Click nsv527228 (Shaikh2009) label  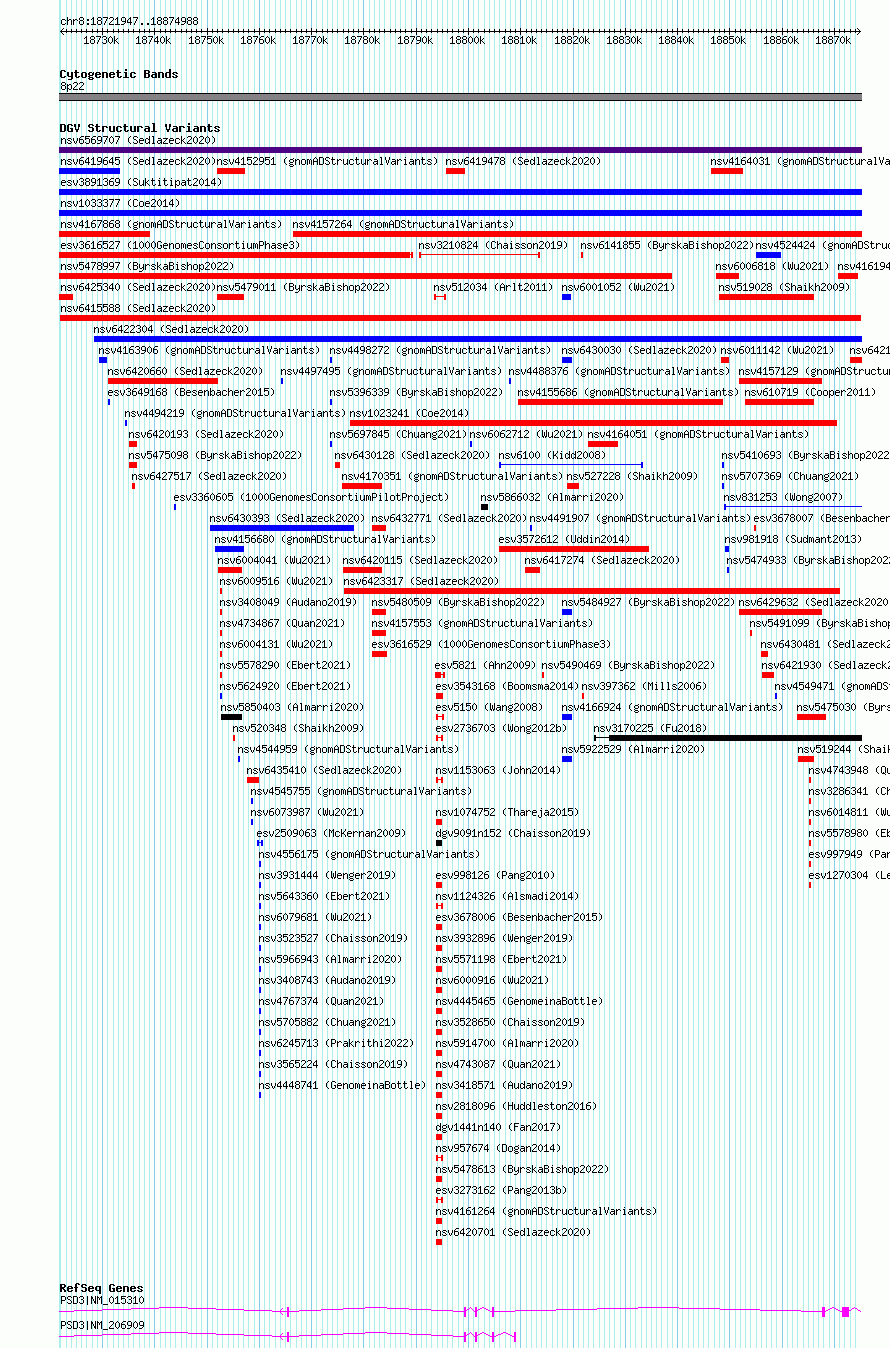pyautogui.click(x=633, y=476)
